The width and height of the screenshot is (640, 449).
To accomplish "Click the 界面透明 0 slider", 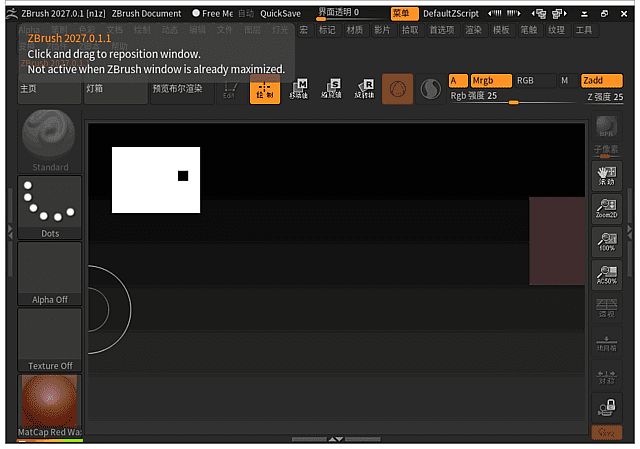I will [x=352, y=13].
